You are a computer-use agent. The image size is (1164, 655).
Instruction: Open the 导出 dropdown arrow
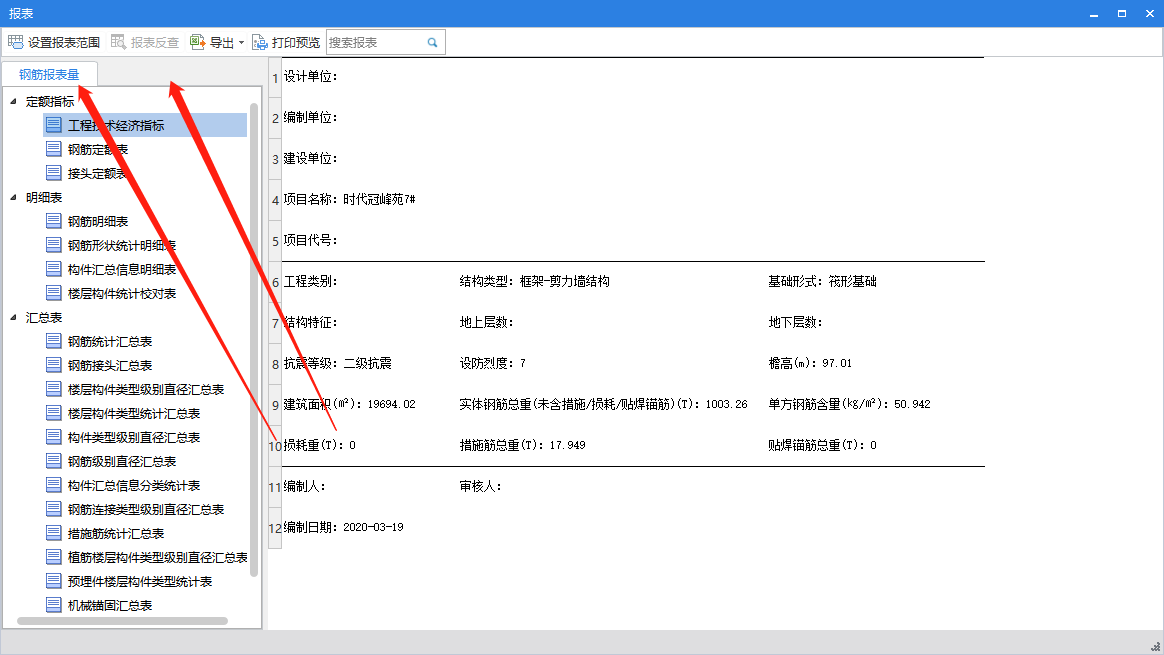(x=241, y=43)
